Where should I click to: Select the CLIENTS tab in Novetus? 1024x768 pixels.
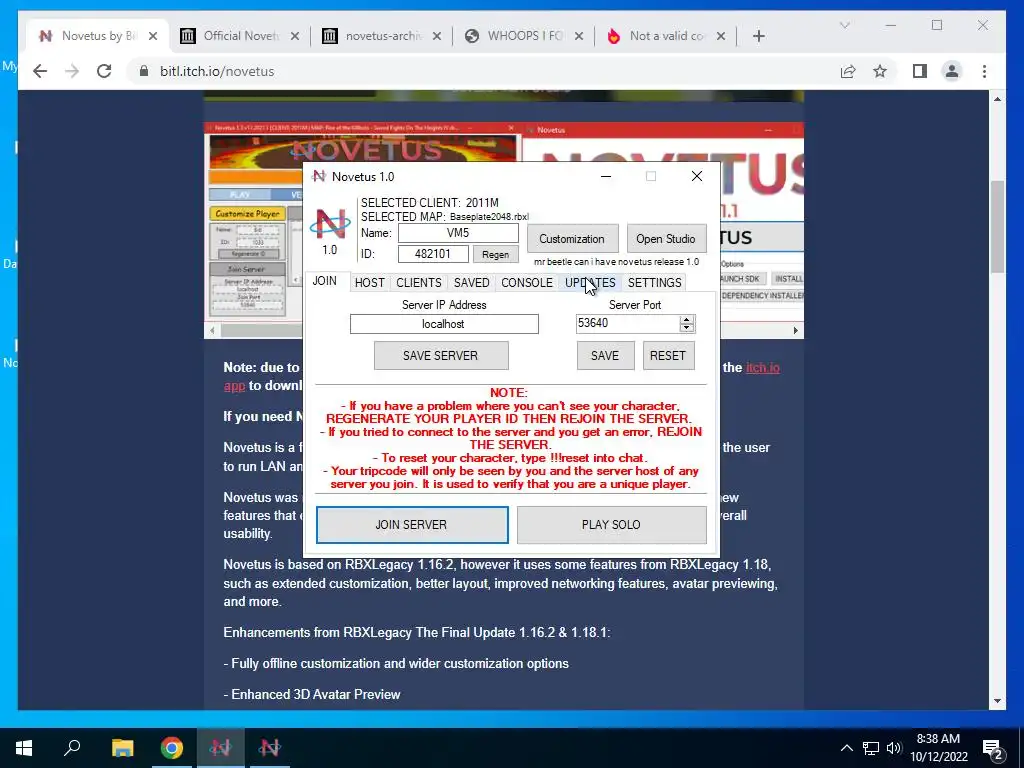[x=419, y=283]
